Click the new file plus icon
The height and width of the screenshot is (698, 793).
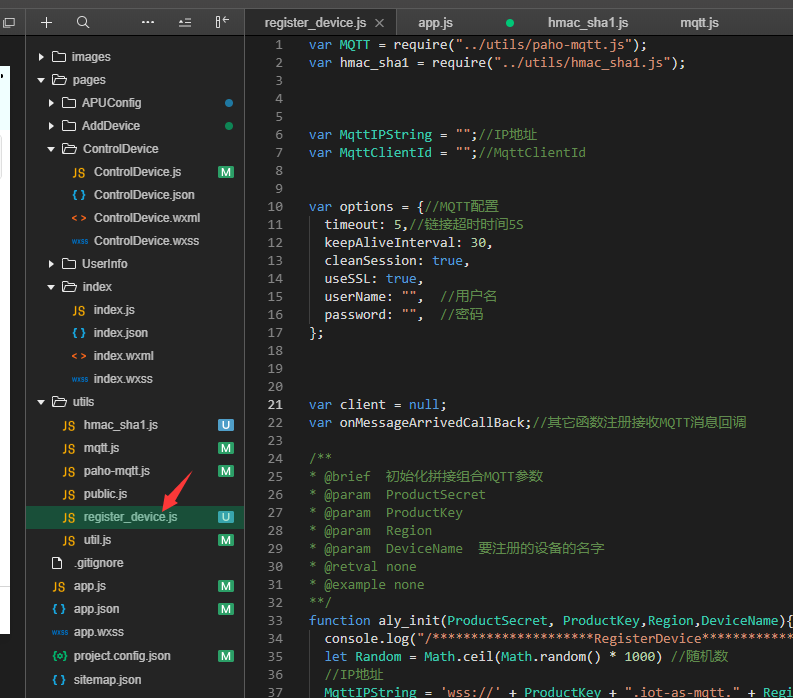tap(46, 22)
